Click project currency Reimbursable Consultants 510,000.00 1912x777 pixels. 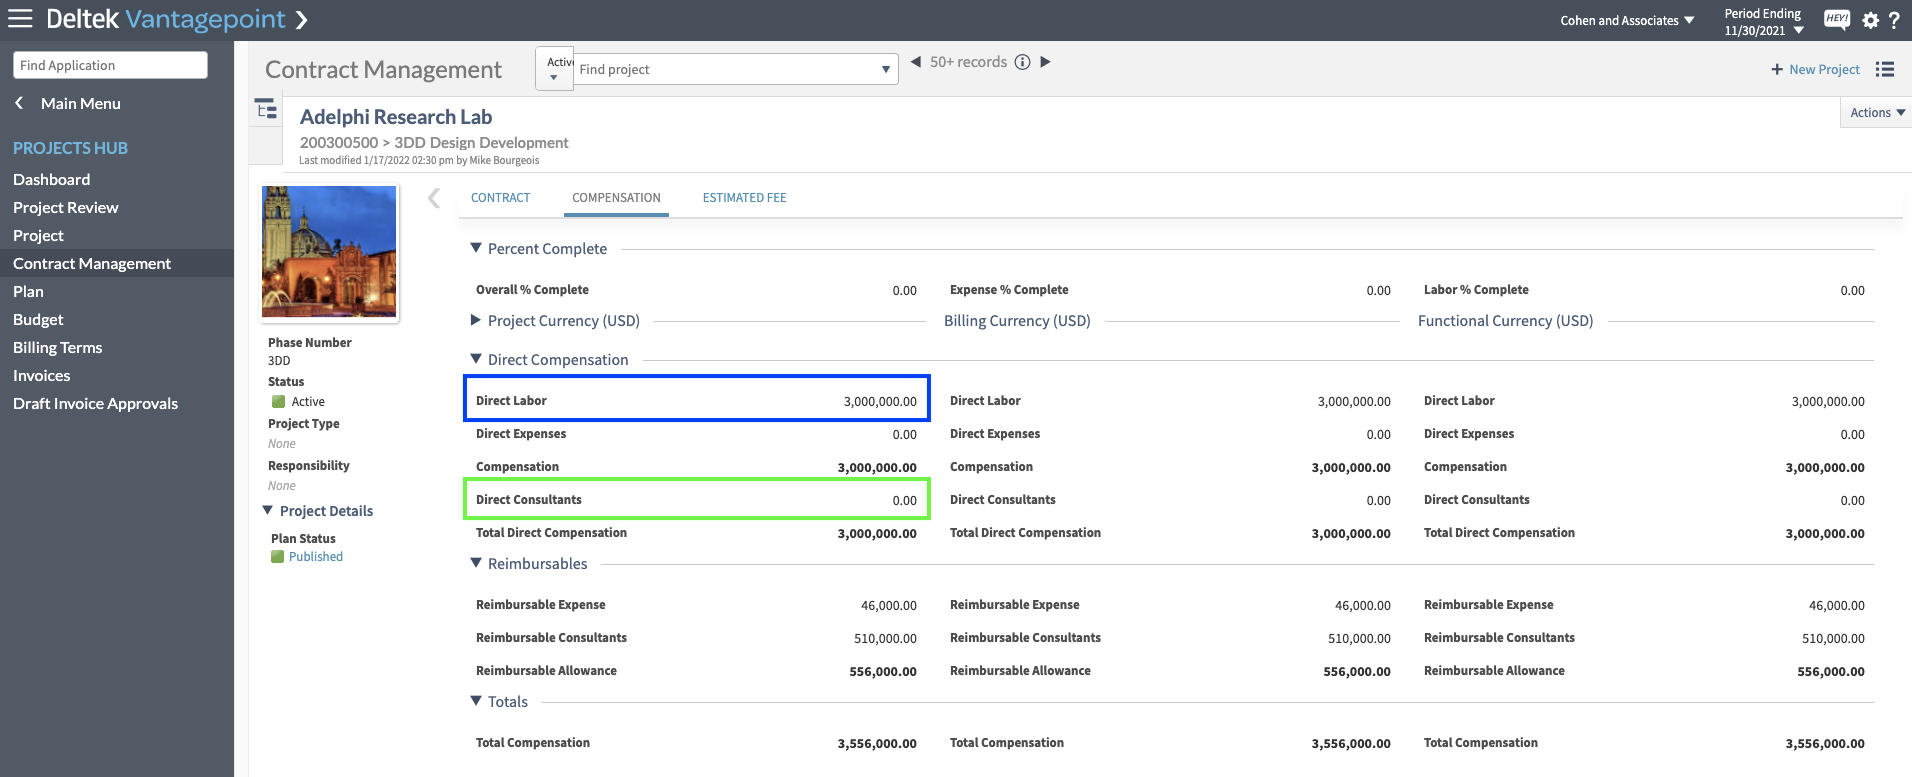pyautogui.click(x=885, y=638)
